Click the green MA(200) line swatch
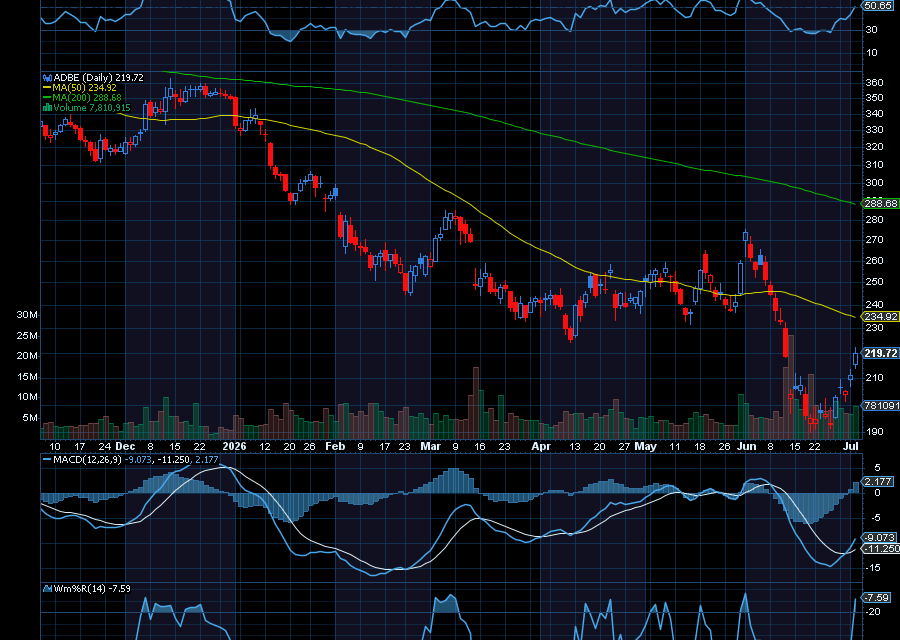Screen dimensions: 900x640 click(x=47, y=98)
